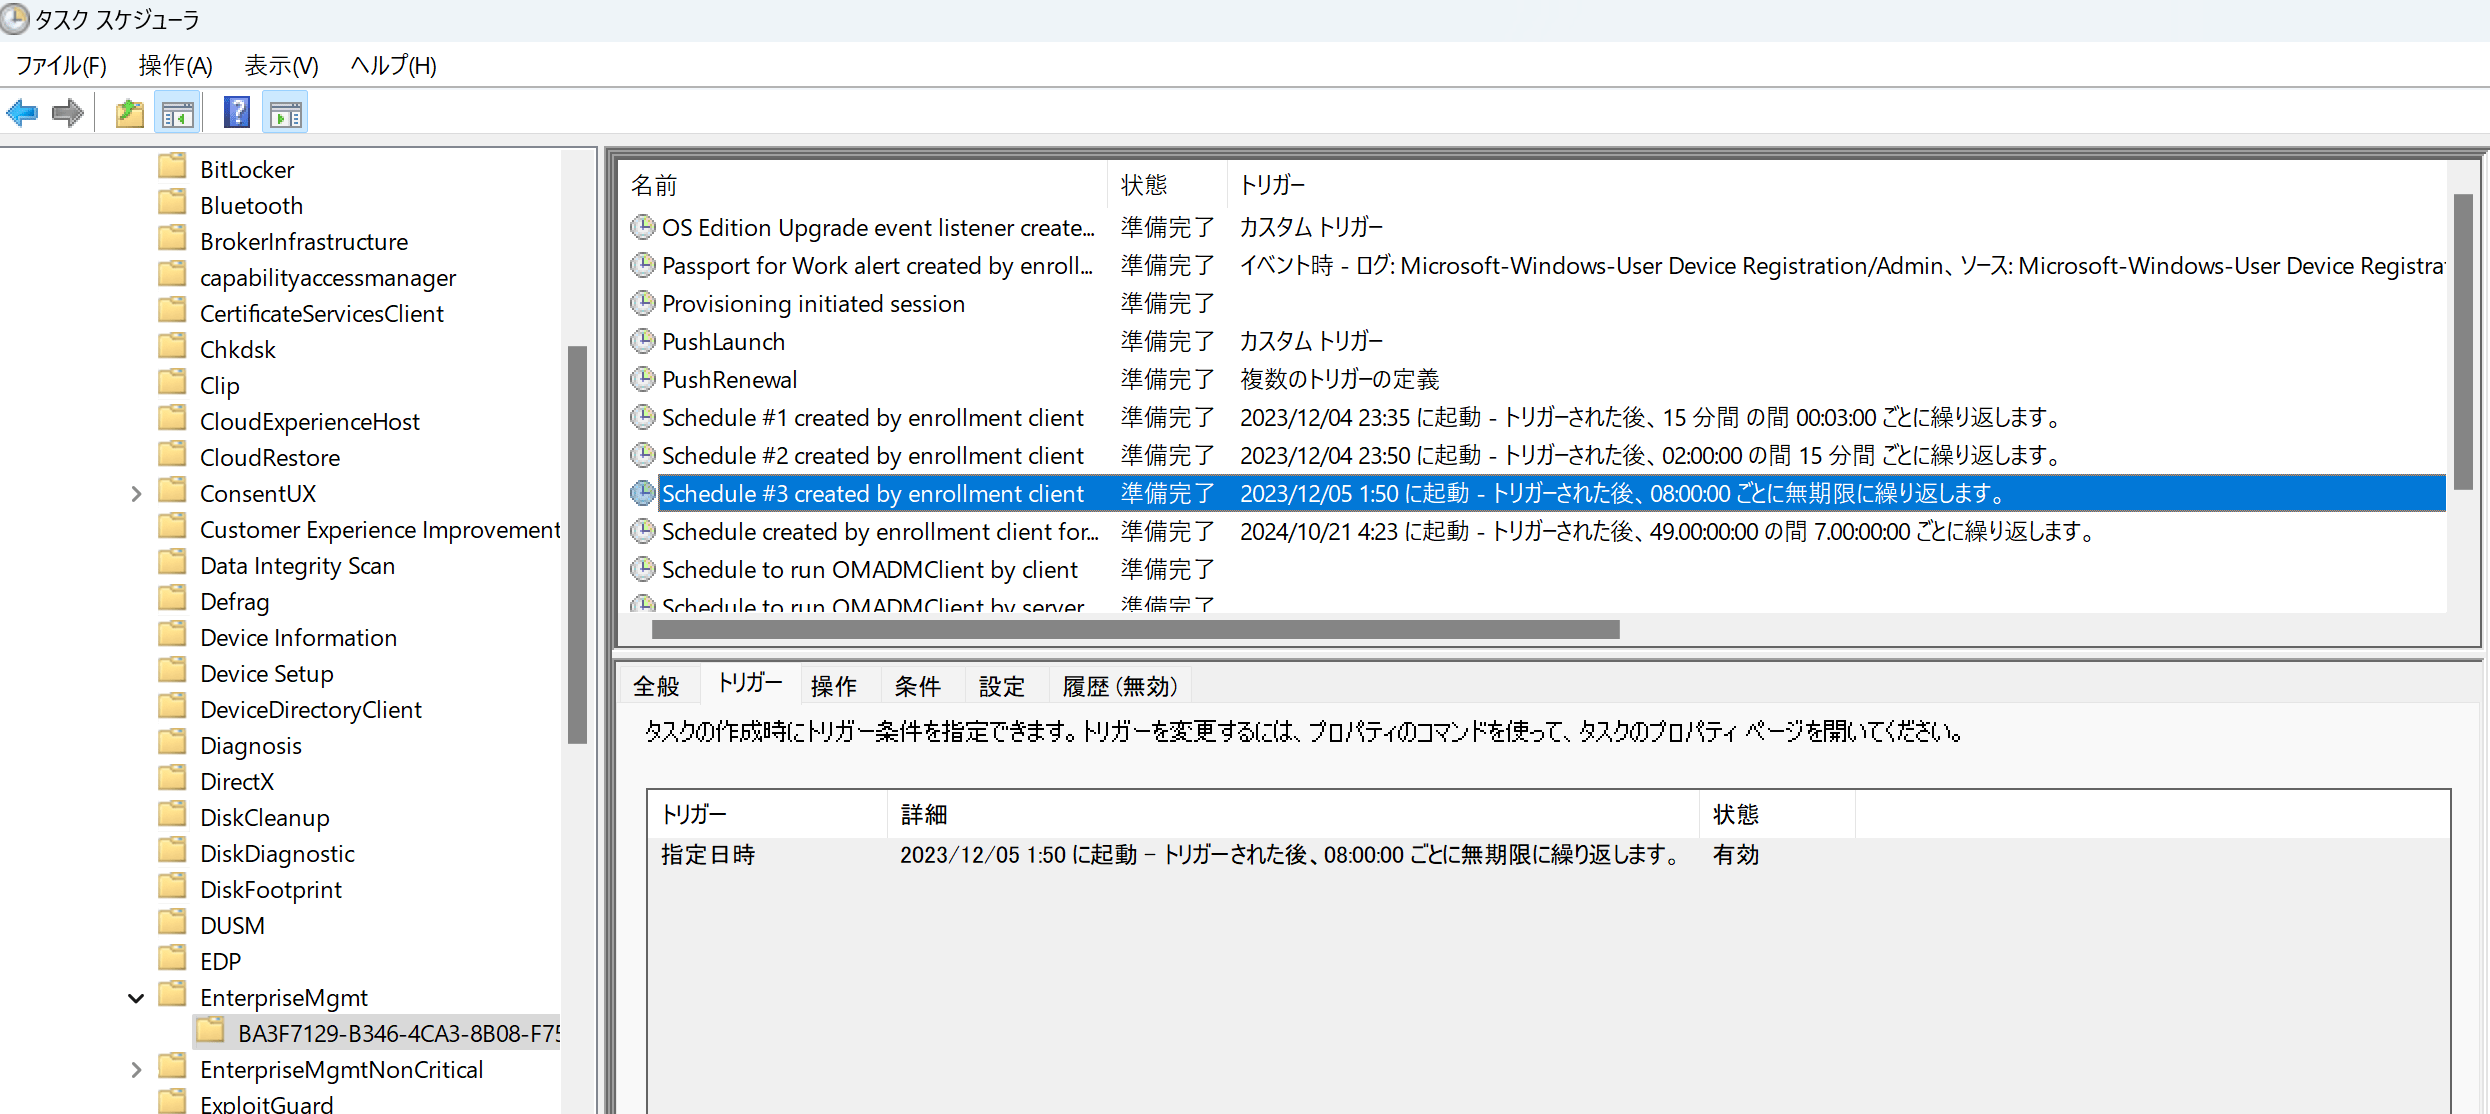This screenshot has height=1114, width=2490.
Task: Select Schedule #2 created by enrollment client
Action: coord(872,456)
